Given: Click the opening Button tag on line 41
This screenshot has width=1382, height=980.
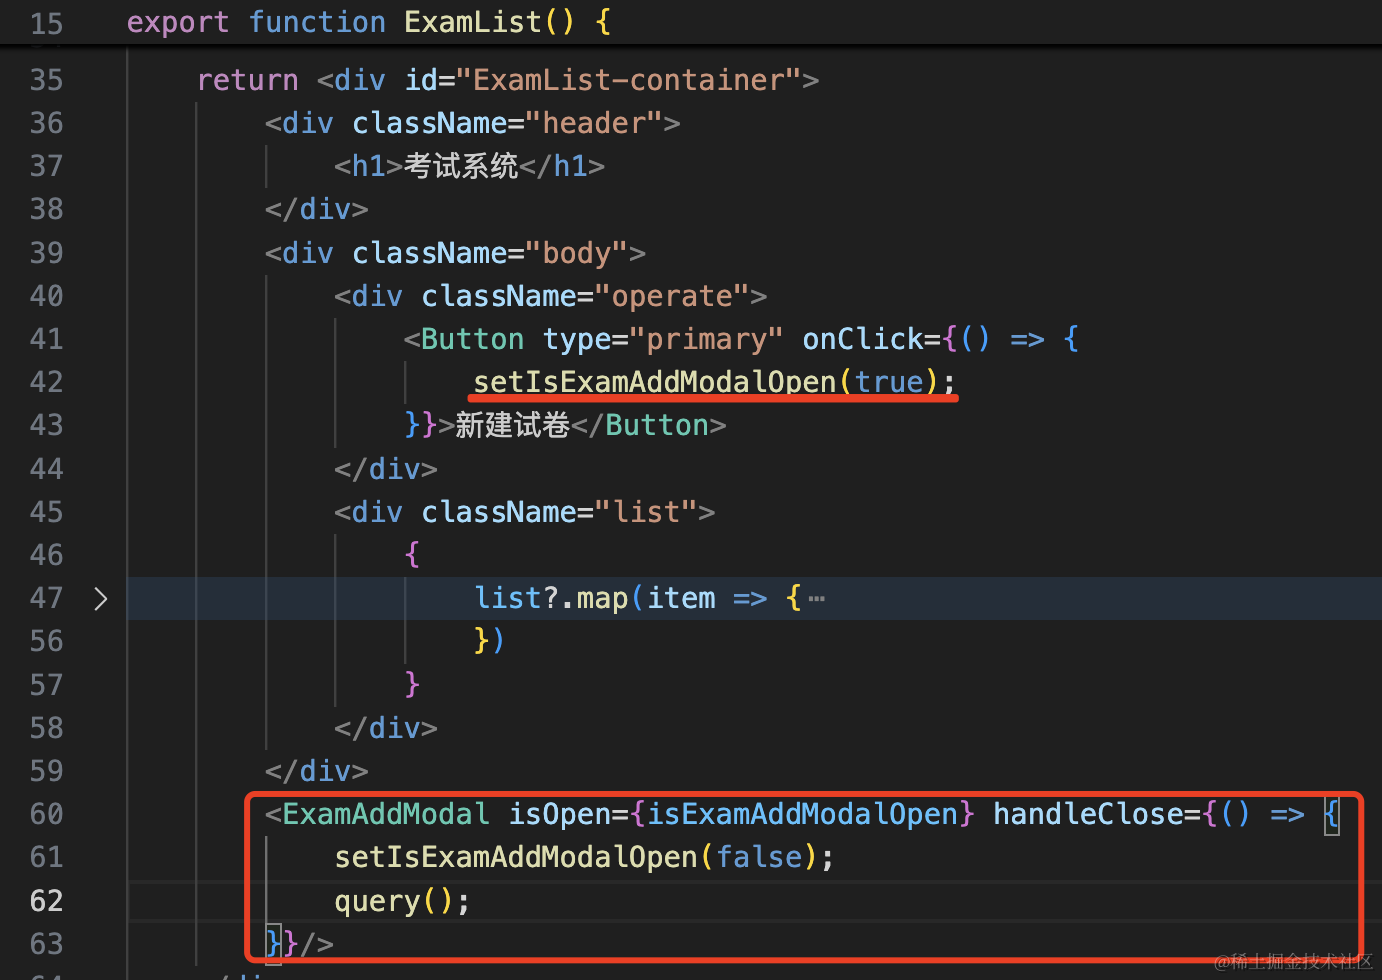Looking at the screenshot, I should [472, 339].
